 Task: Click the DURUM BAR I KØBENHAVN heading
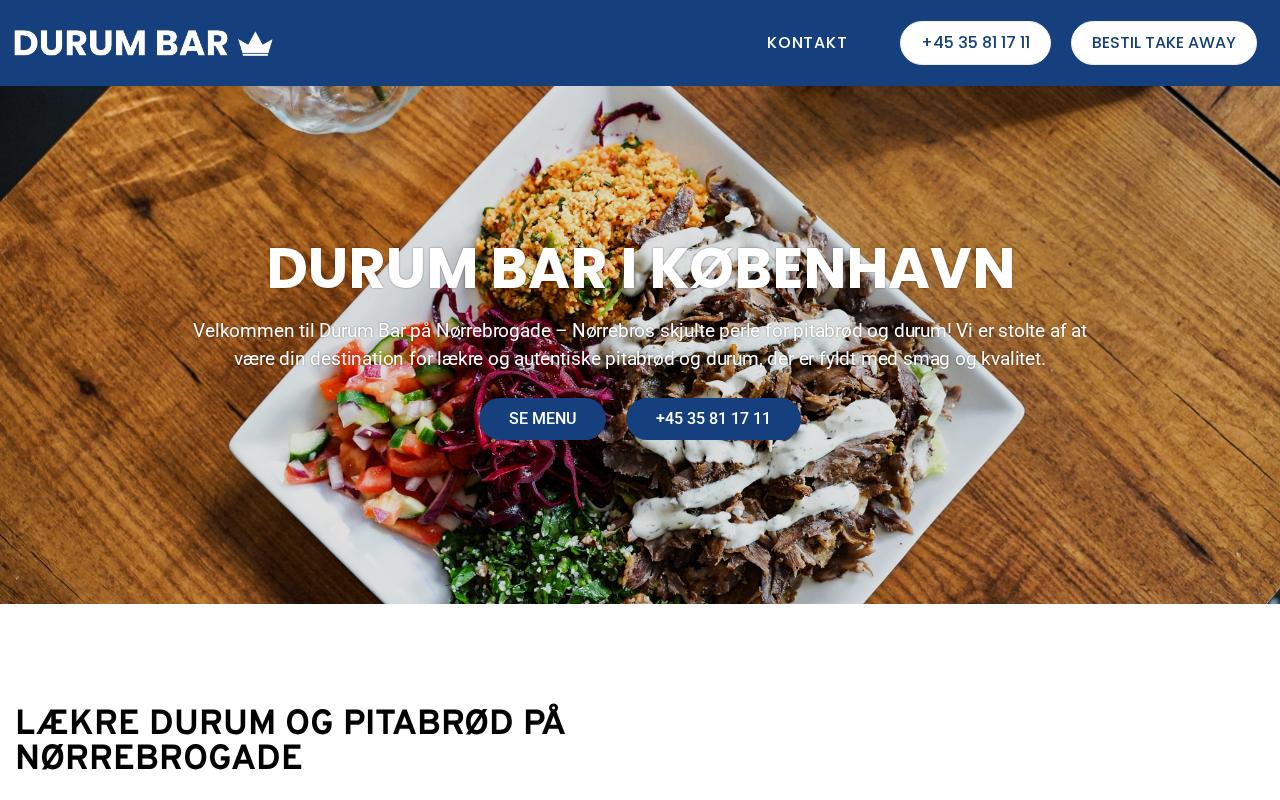pos(640,269)
